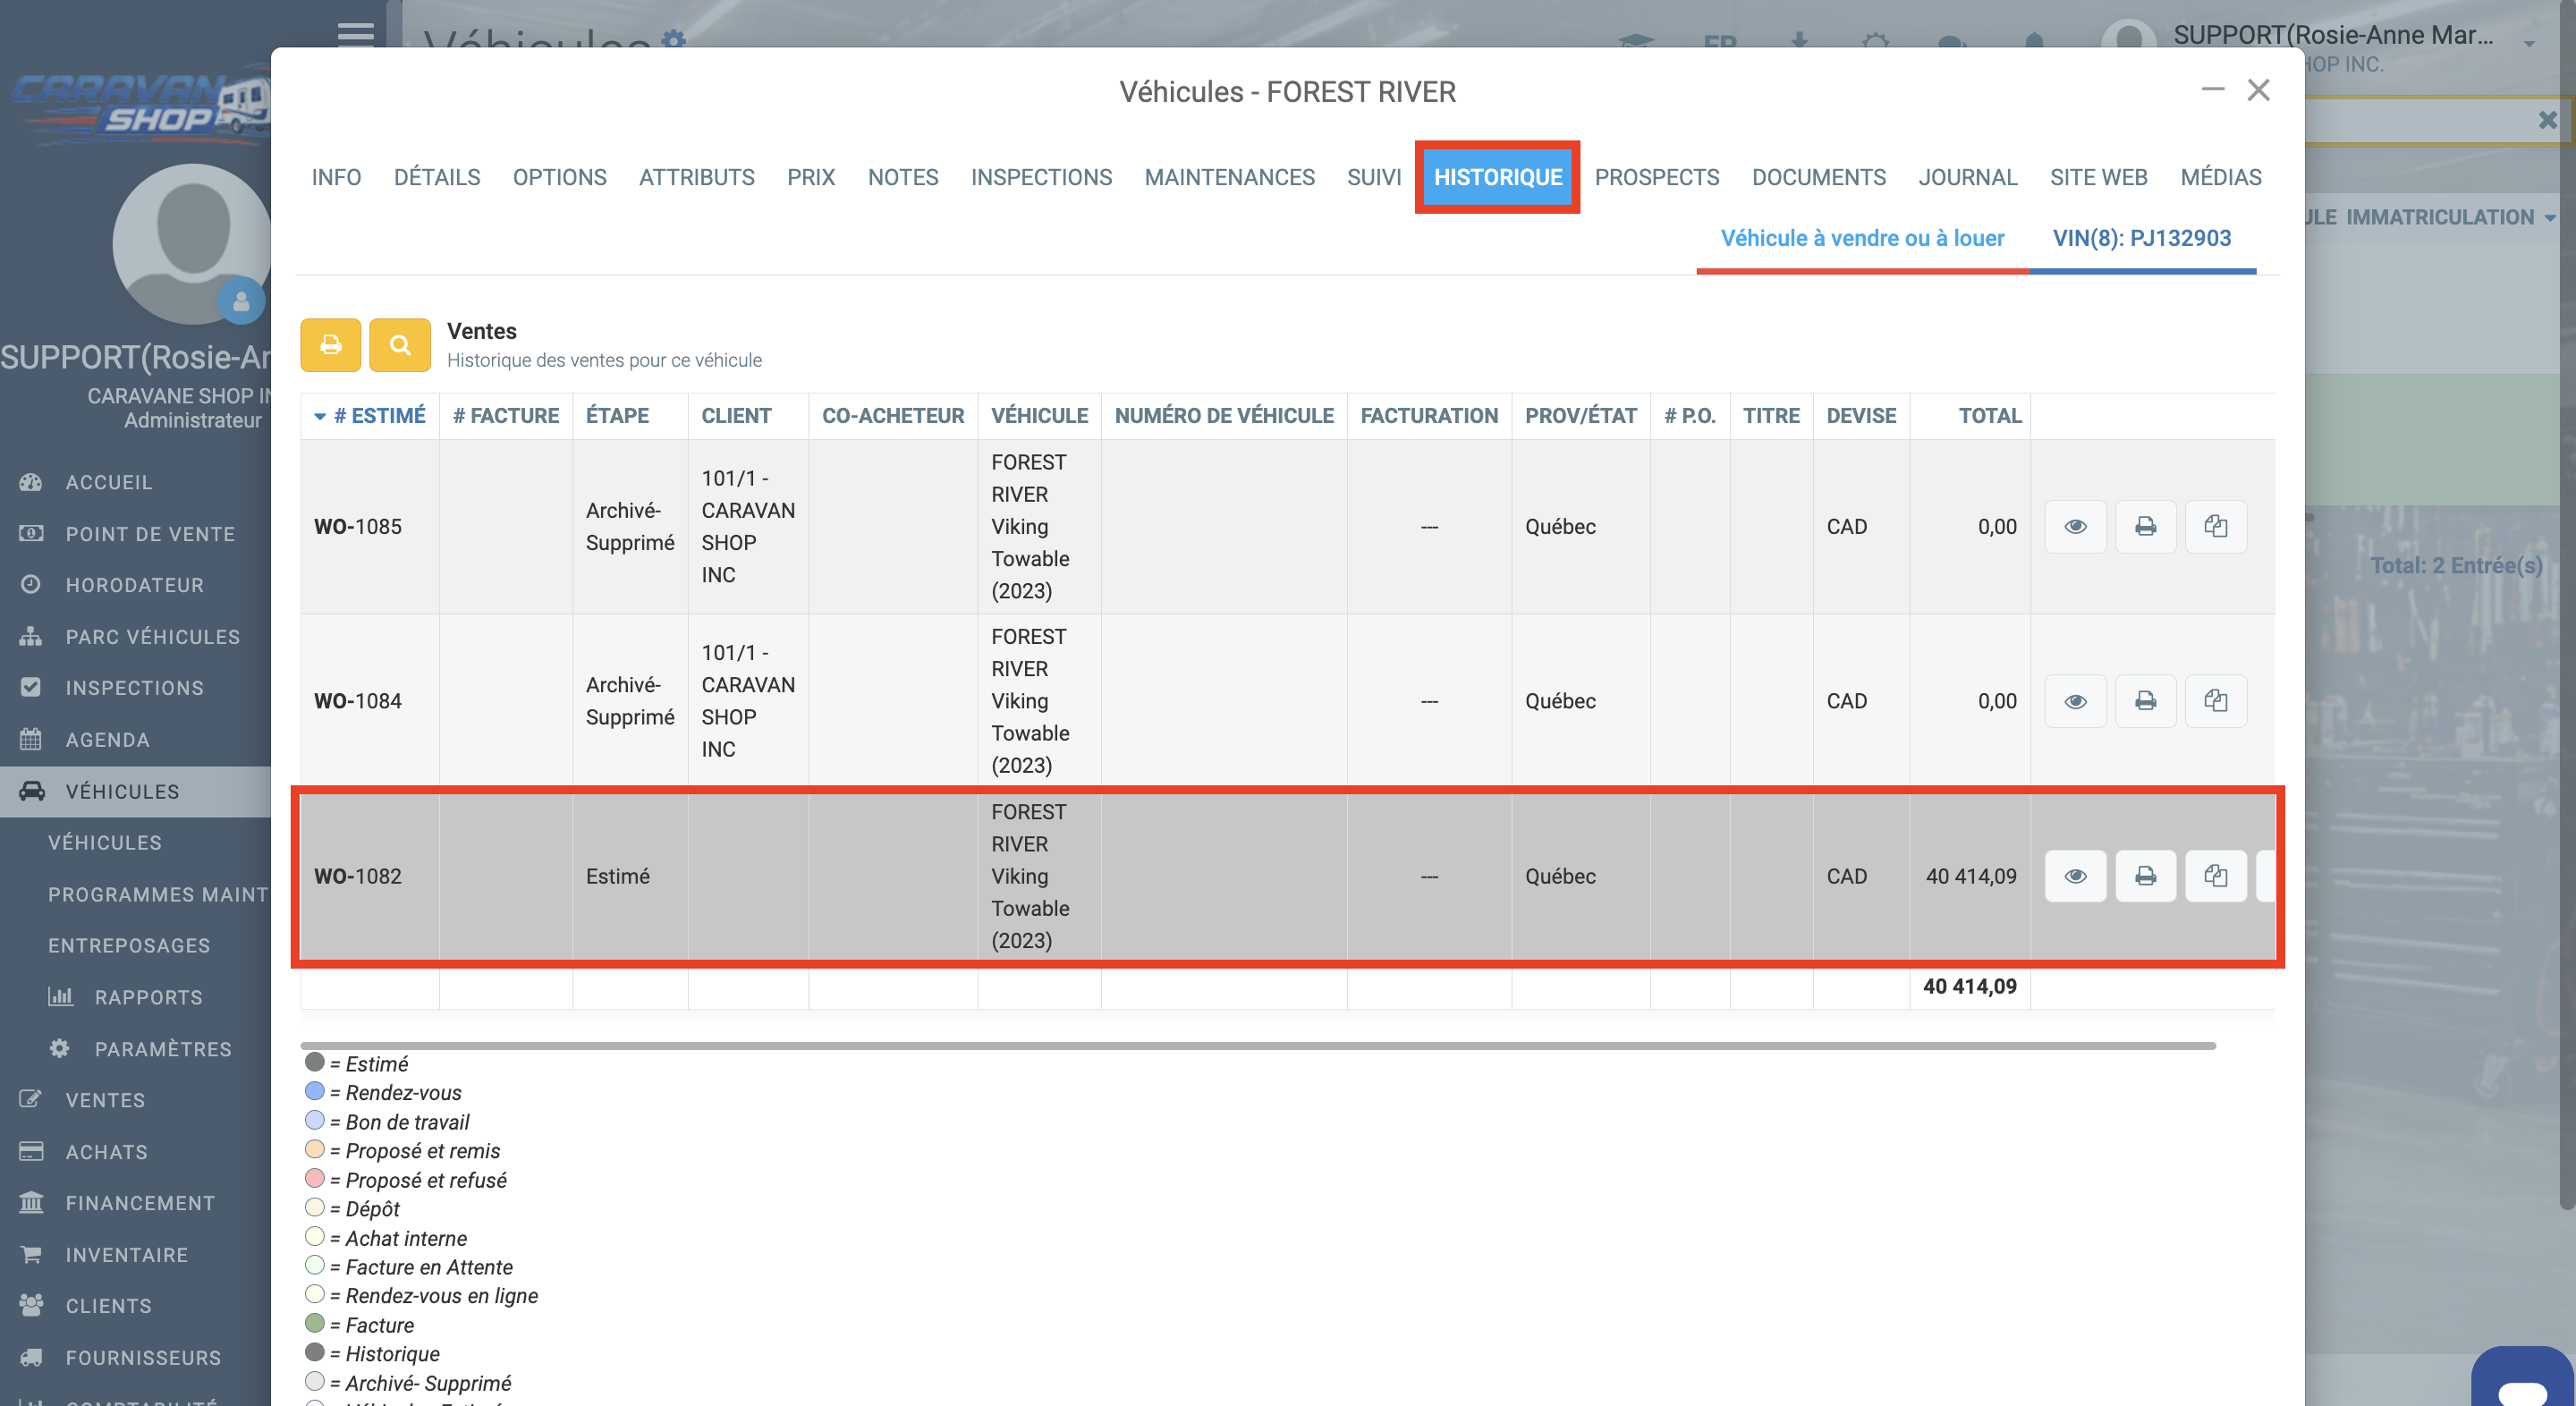Print estimate WO-1082
2576x1406 pixels.
[x=2145, y=876]
